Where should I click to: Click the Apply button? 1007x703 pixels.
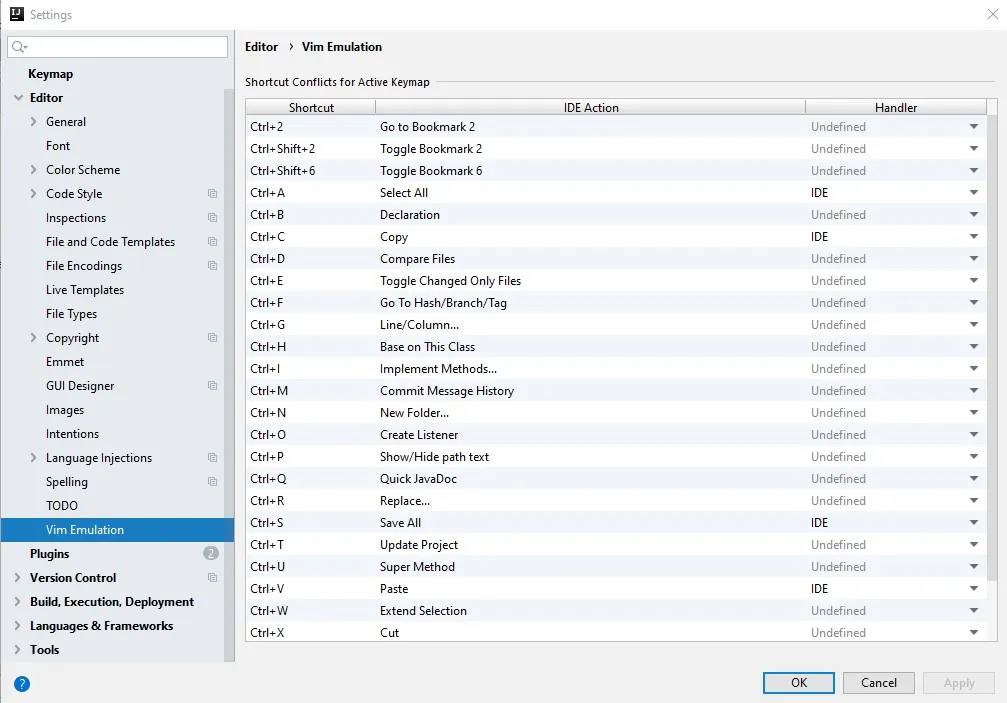click(x=959, y=682)
